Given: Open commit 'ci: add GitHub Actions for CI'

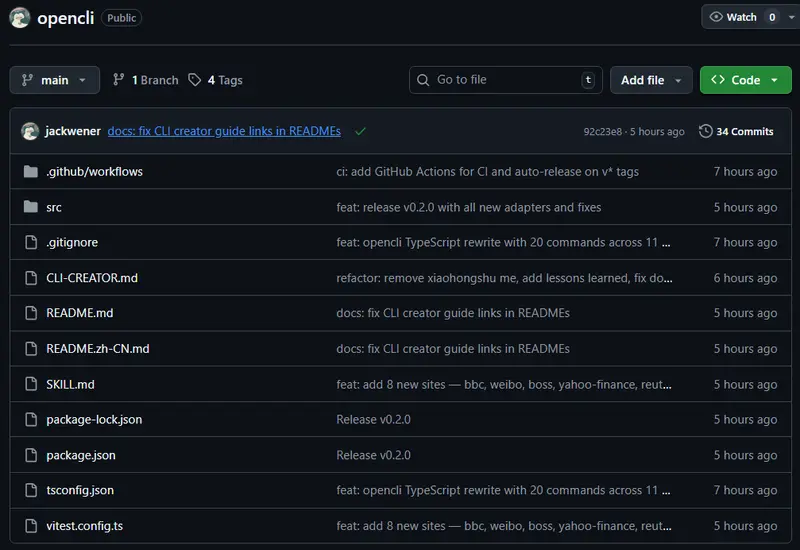Looking at the screenshot, I should (487, 171).
